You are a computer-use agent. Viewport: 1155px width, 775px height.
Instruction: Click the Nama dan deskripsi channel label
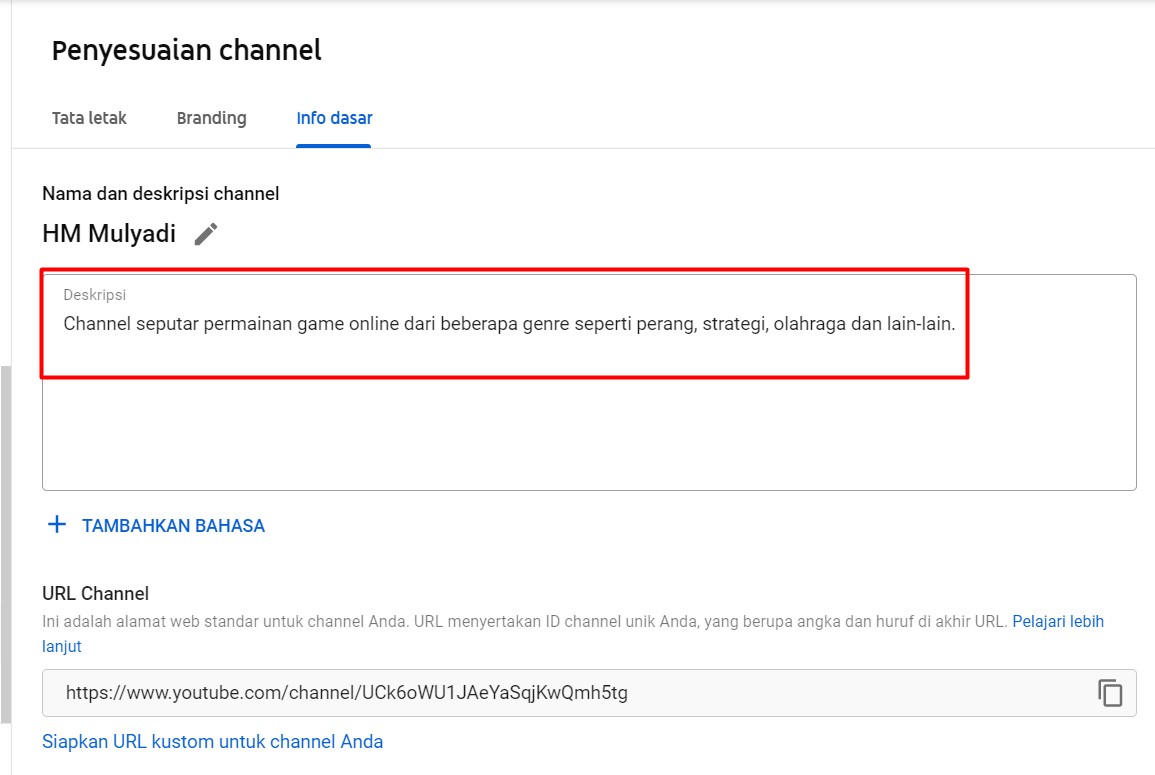pyautogui.click(x=160, y=194)
